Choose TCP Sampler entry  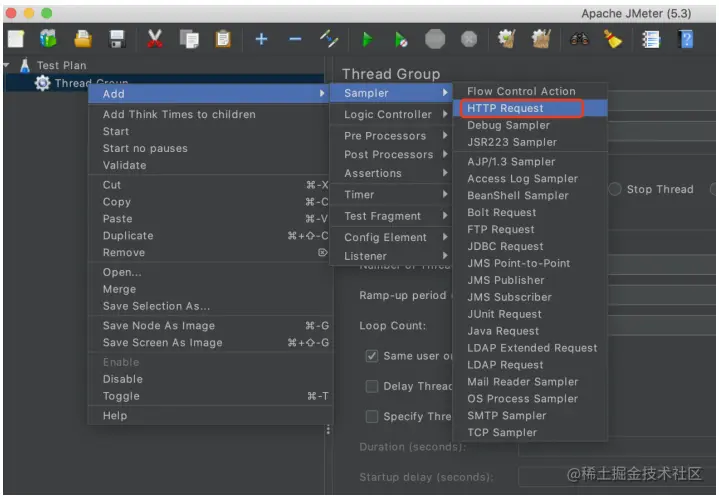pyautogui.click(x=530, y=432)
